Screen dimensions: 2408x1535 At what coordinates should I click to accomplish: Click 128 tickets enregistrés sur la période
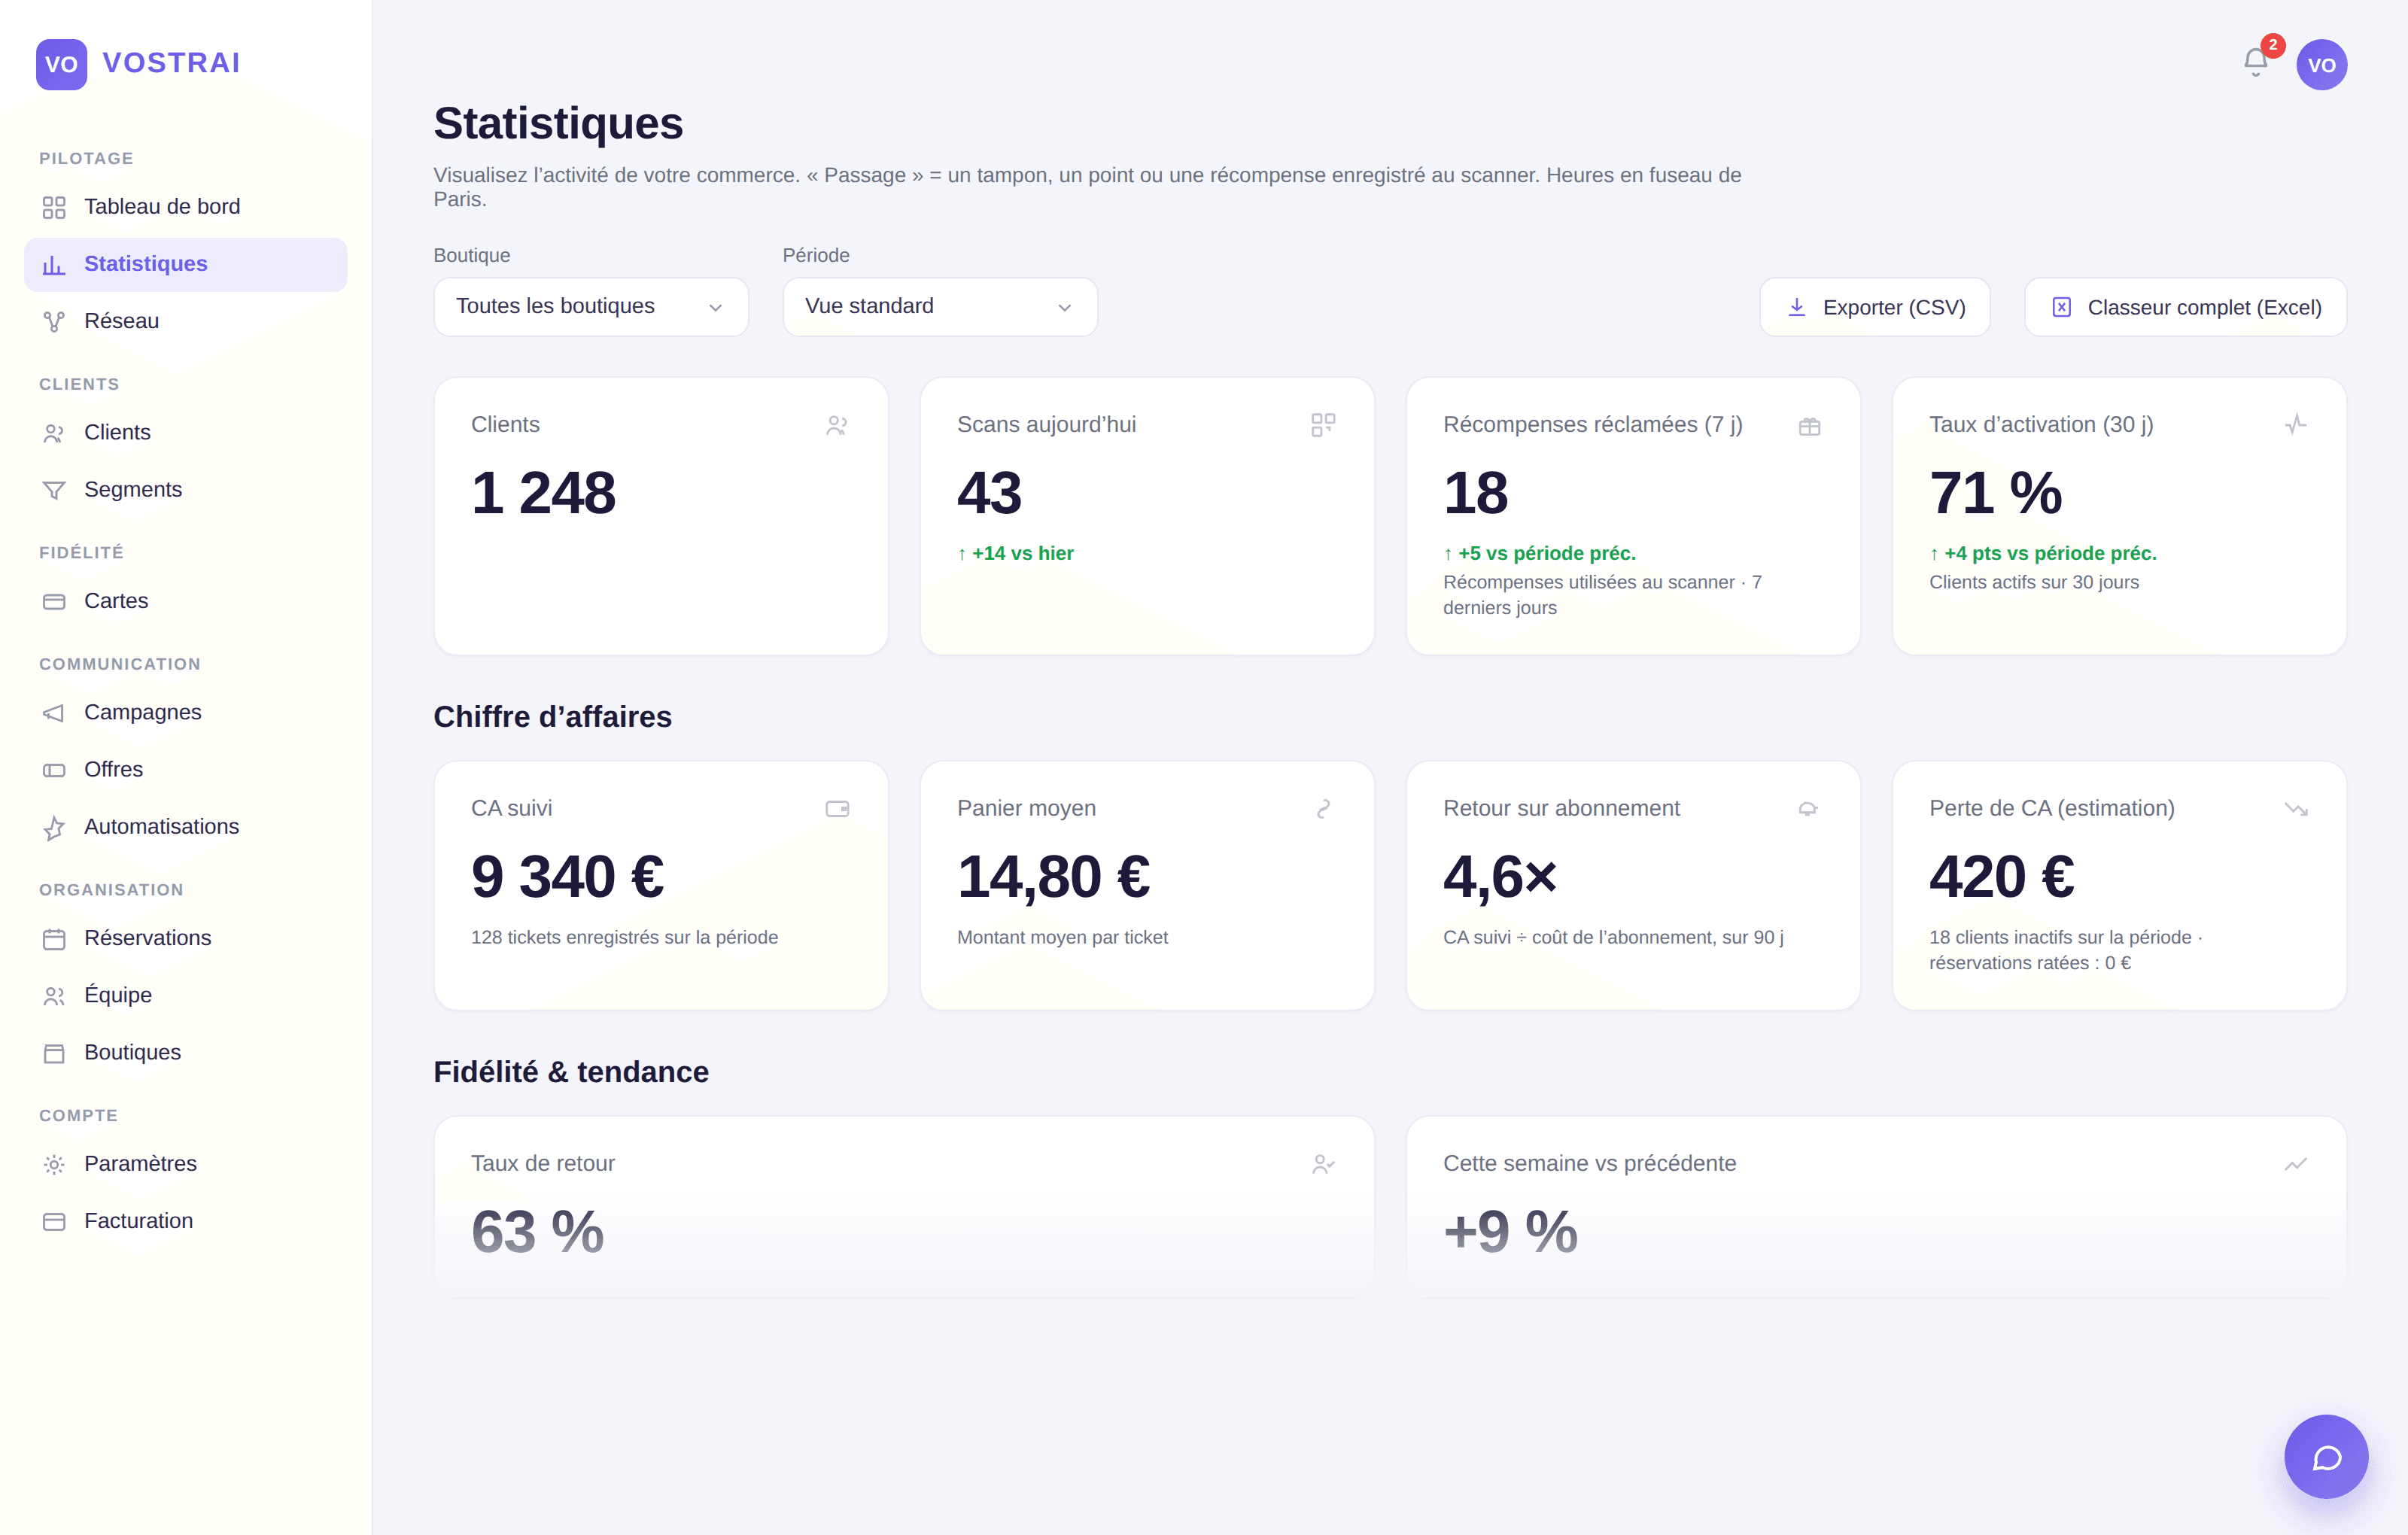click(624, 938)
